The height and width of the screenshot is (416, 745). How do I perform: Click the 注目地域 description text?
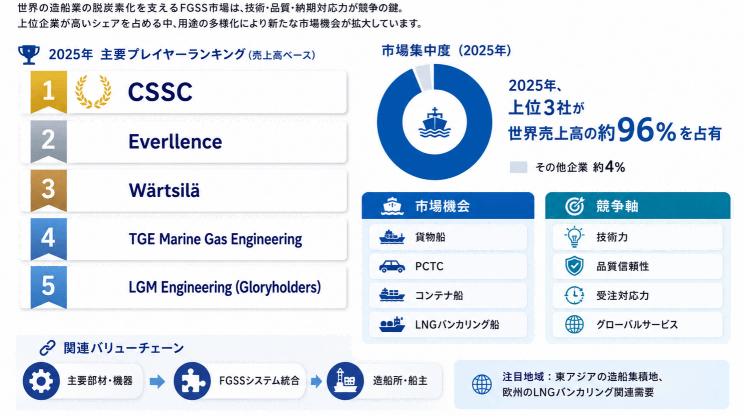583,384
